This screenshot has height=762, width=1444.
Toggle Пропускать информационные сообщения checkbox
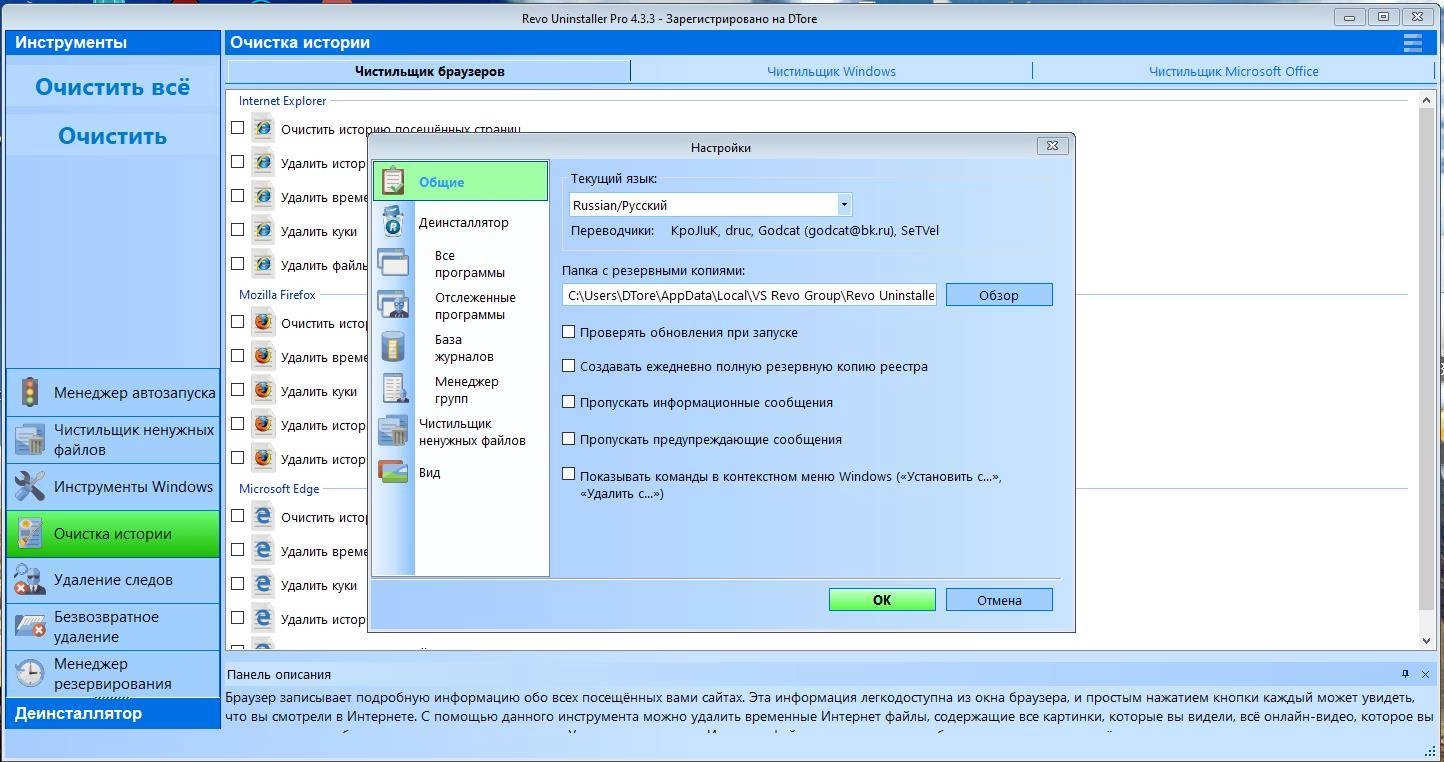[x=568, y=402]
